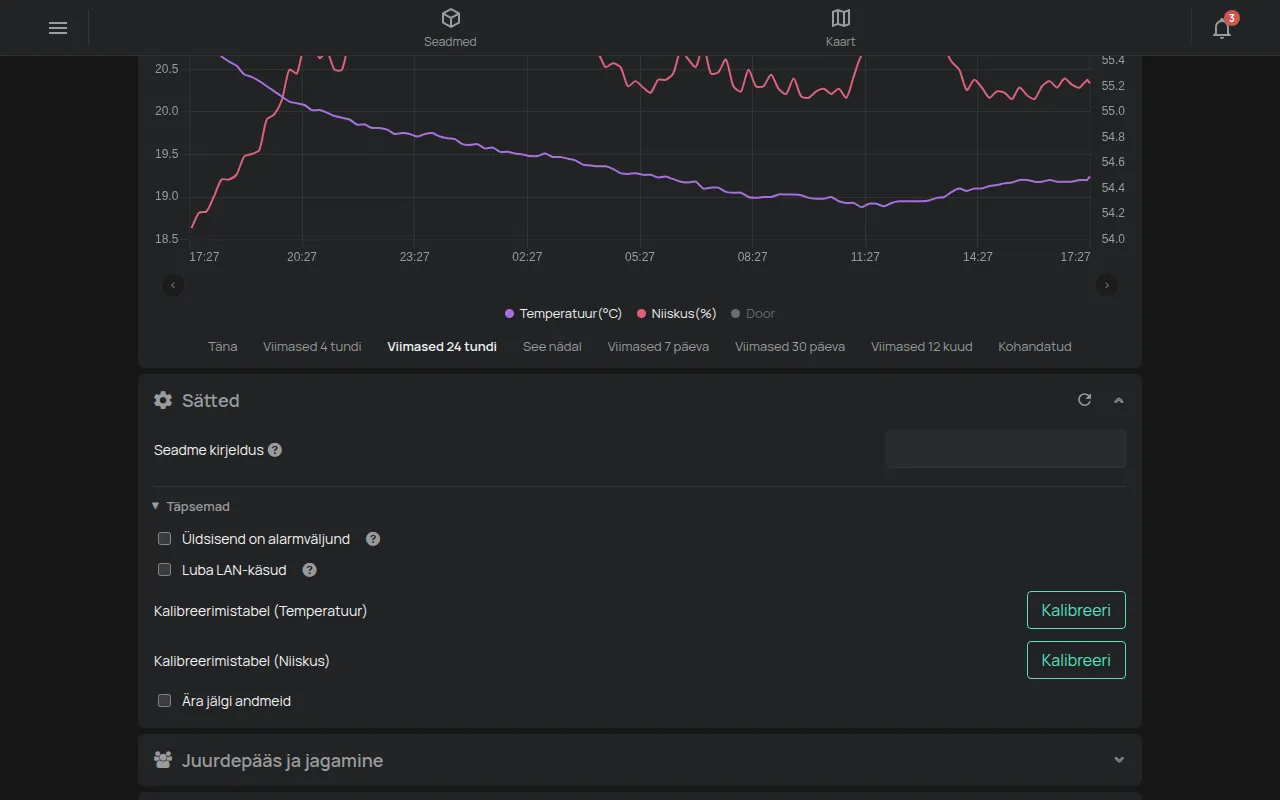The image size is (1280, 800).
Task: Check the Ära jälgi andmeid option
Action: click(165, 701)
